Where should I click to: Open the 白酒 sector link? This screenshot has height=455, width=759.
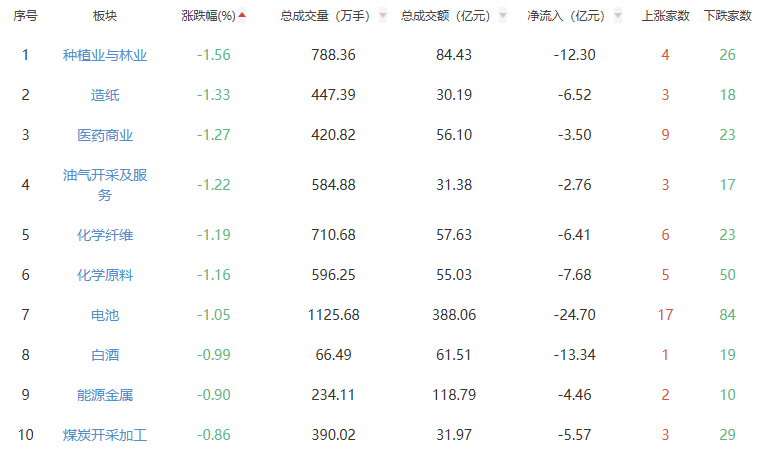(x=105, y=355)
